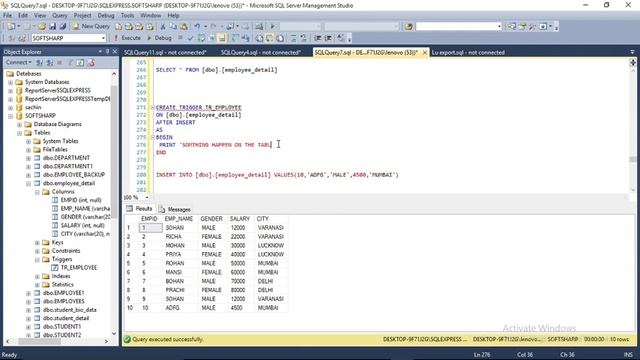Show the Messages results tab
This screenshot has height=360, width=640.
pyautogui.click(x=175, y=209)
